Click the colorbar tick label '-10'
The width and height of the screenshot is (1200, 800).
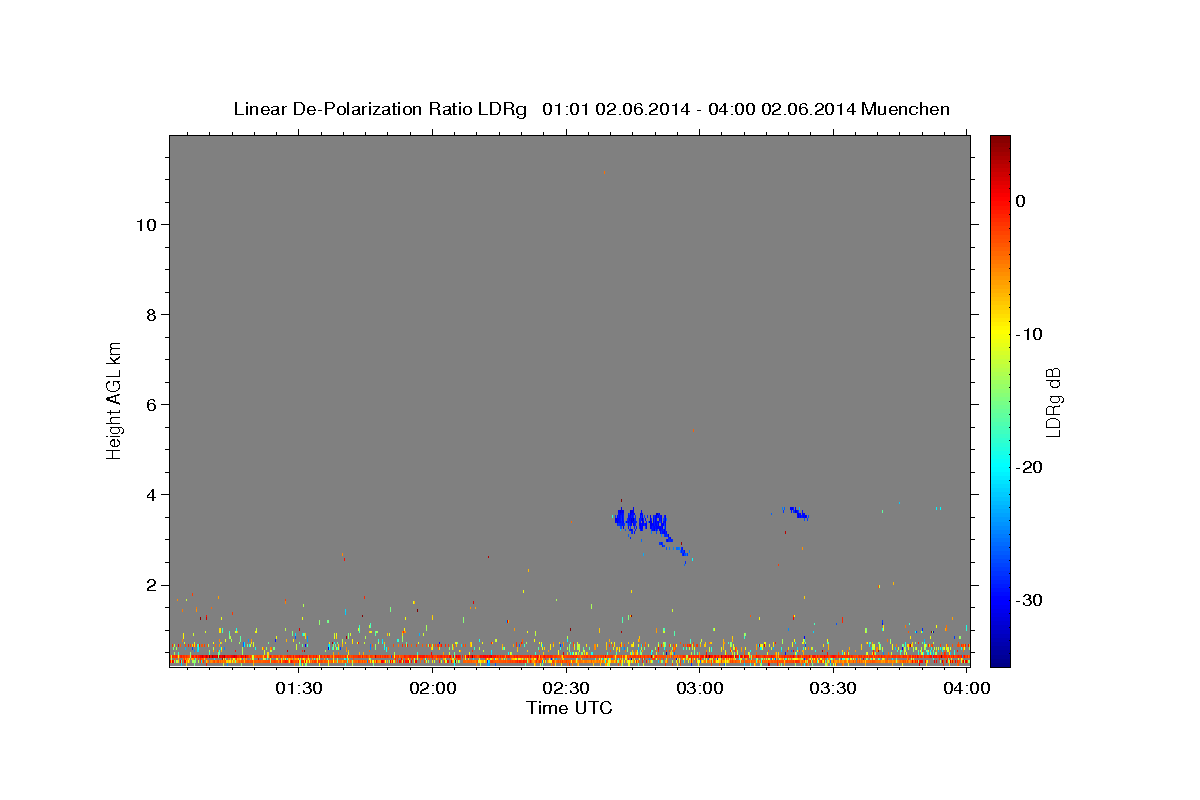pos(1030,334)
